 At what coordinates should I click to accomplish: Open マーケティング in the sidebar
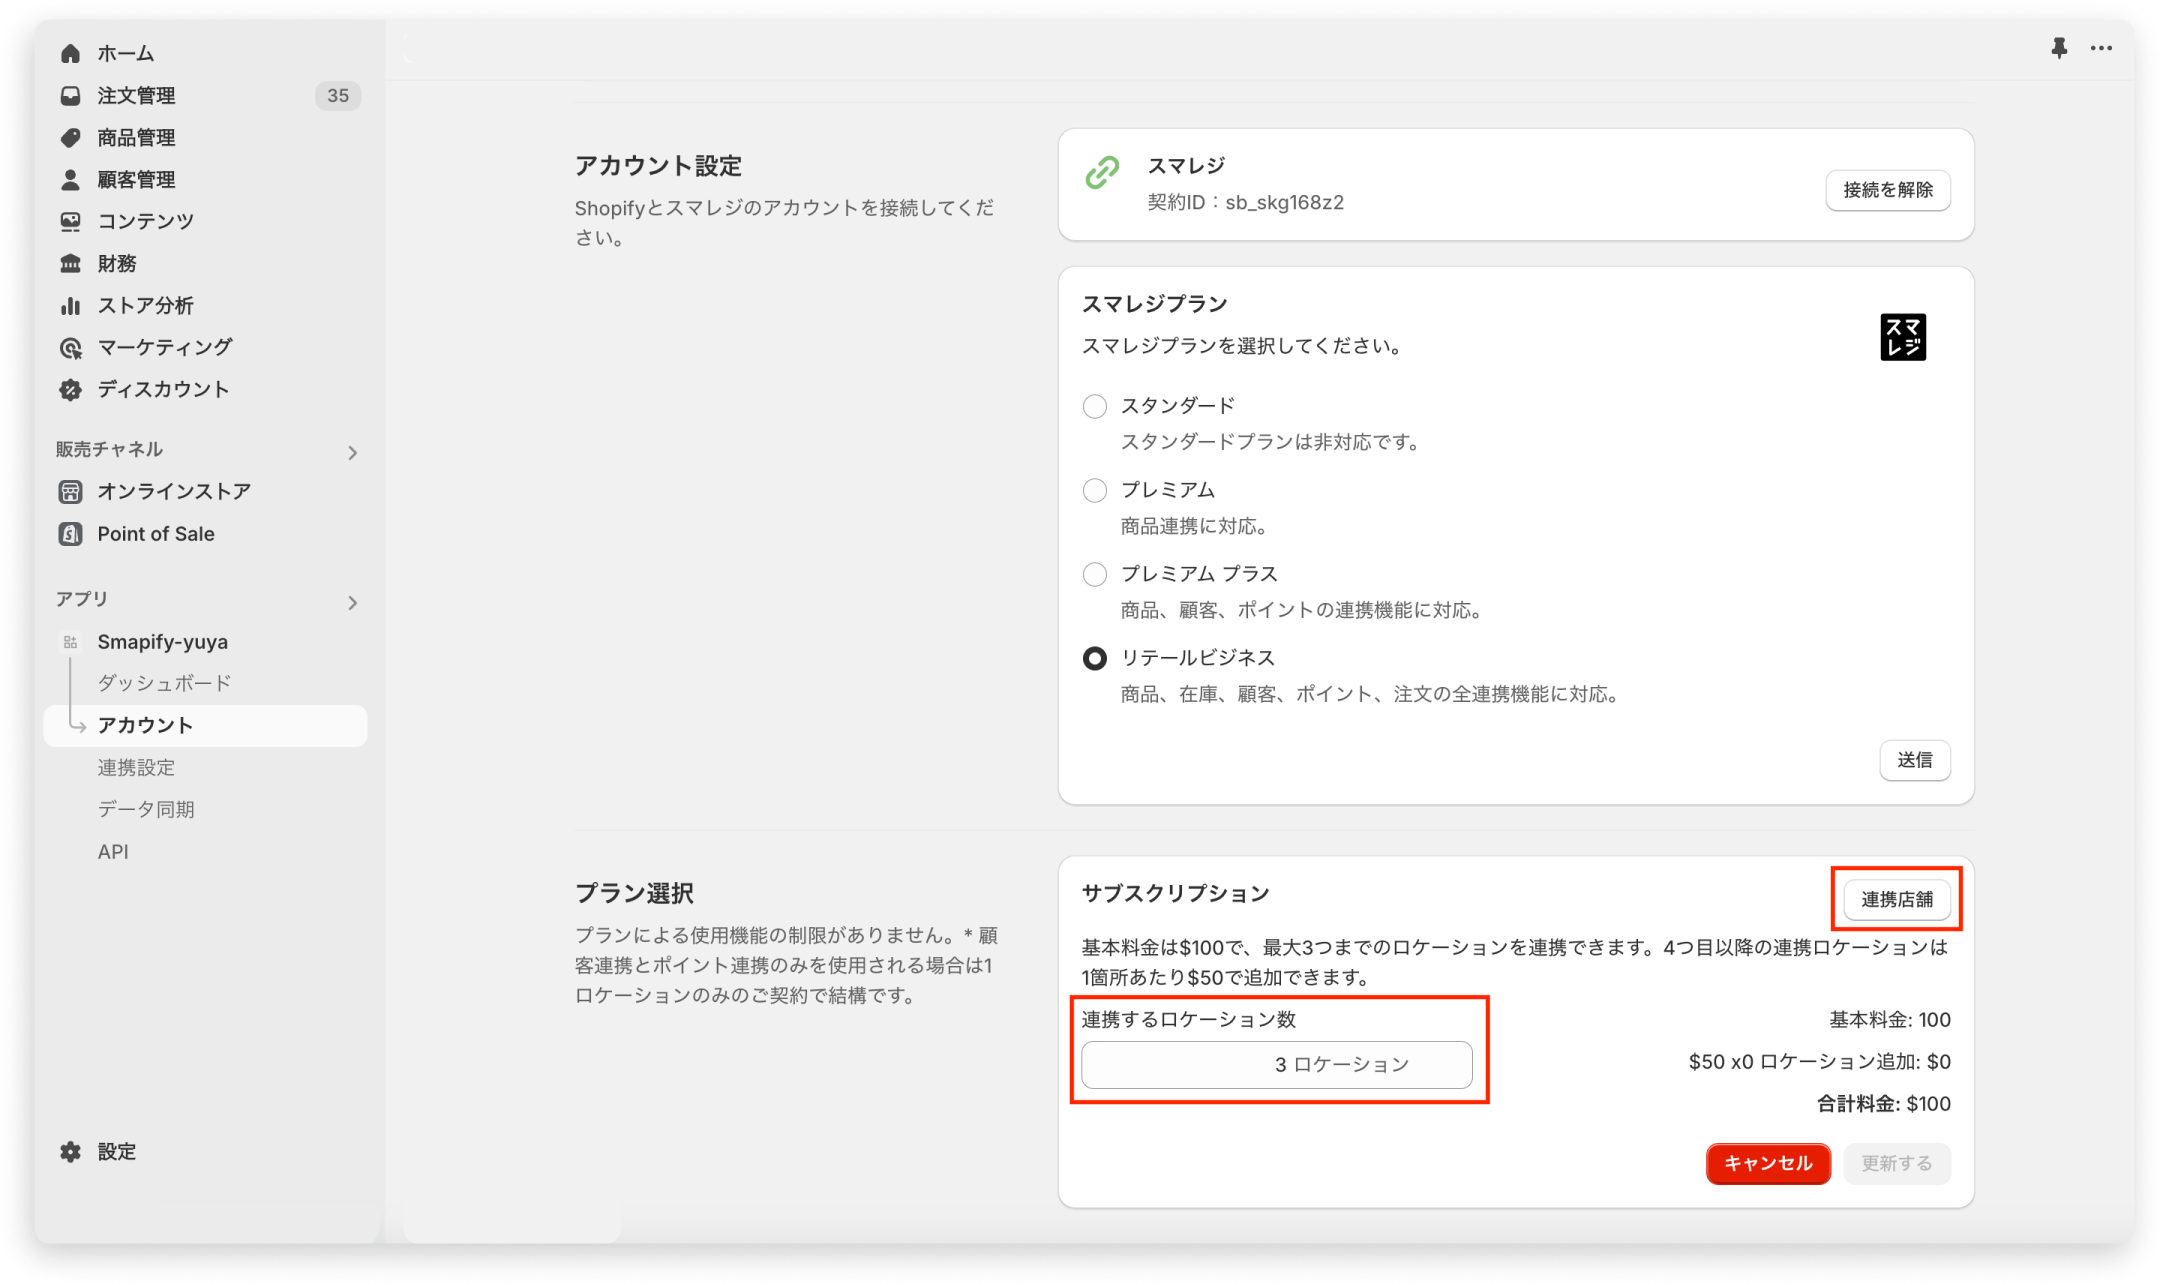point(165,347)
